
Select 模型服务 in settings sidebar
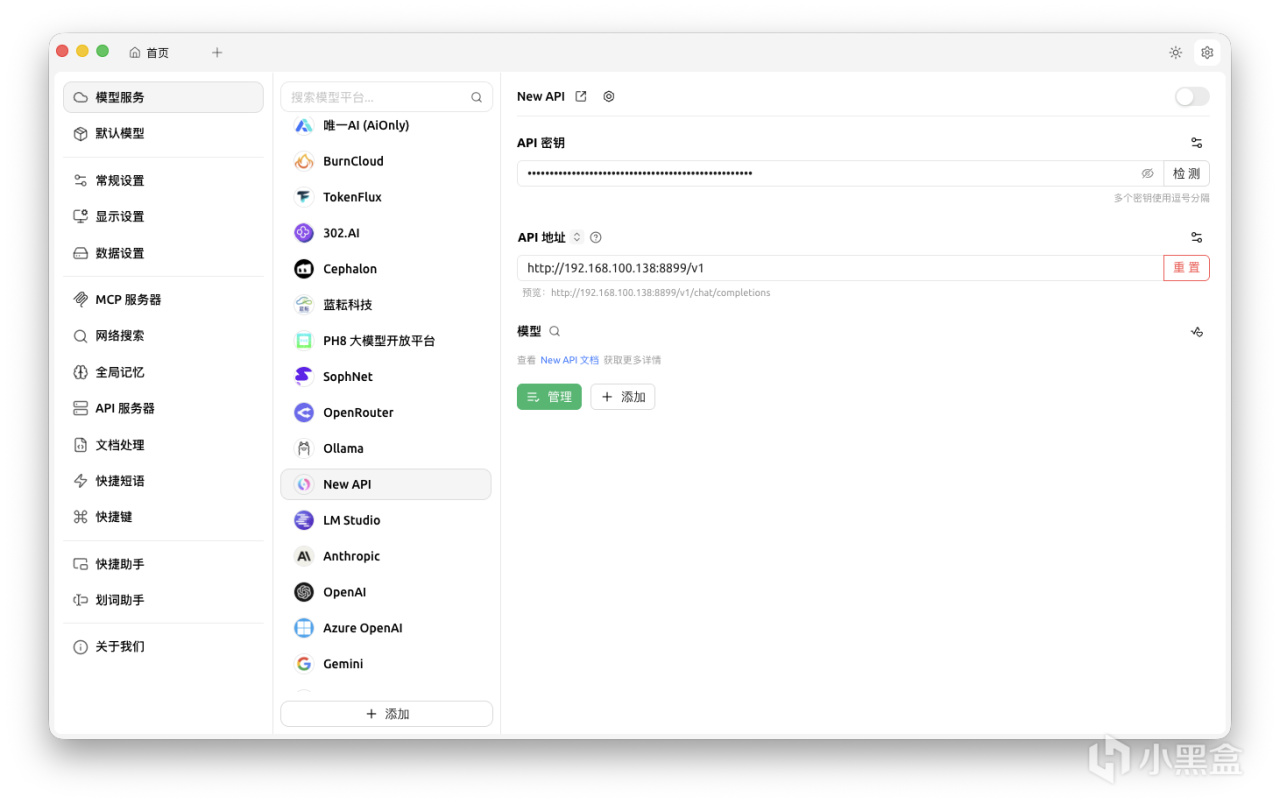(163, 97)
